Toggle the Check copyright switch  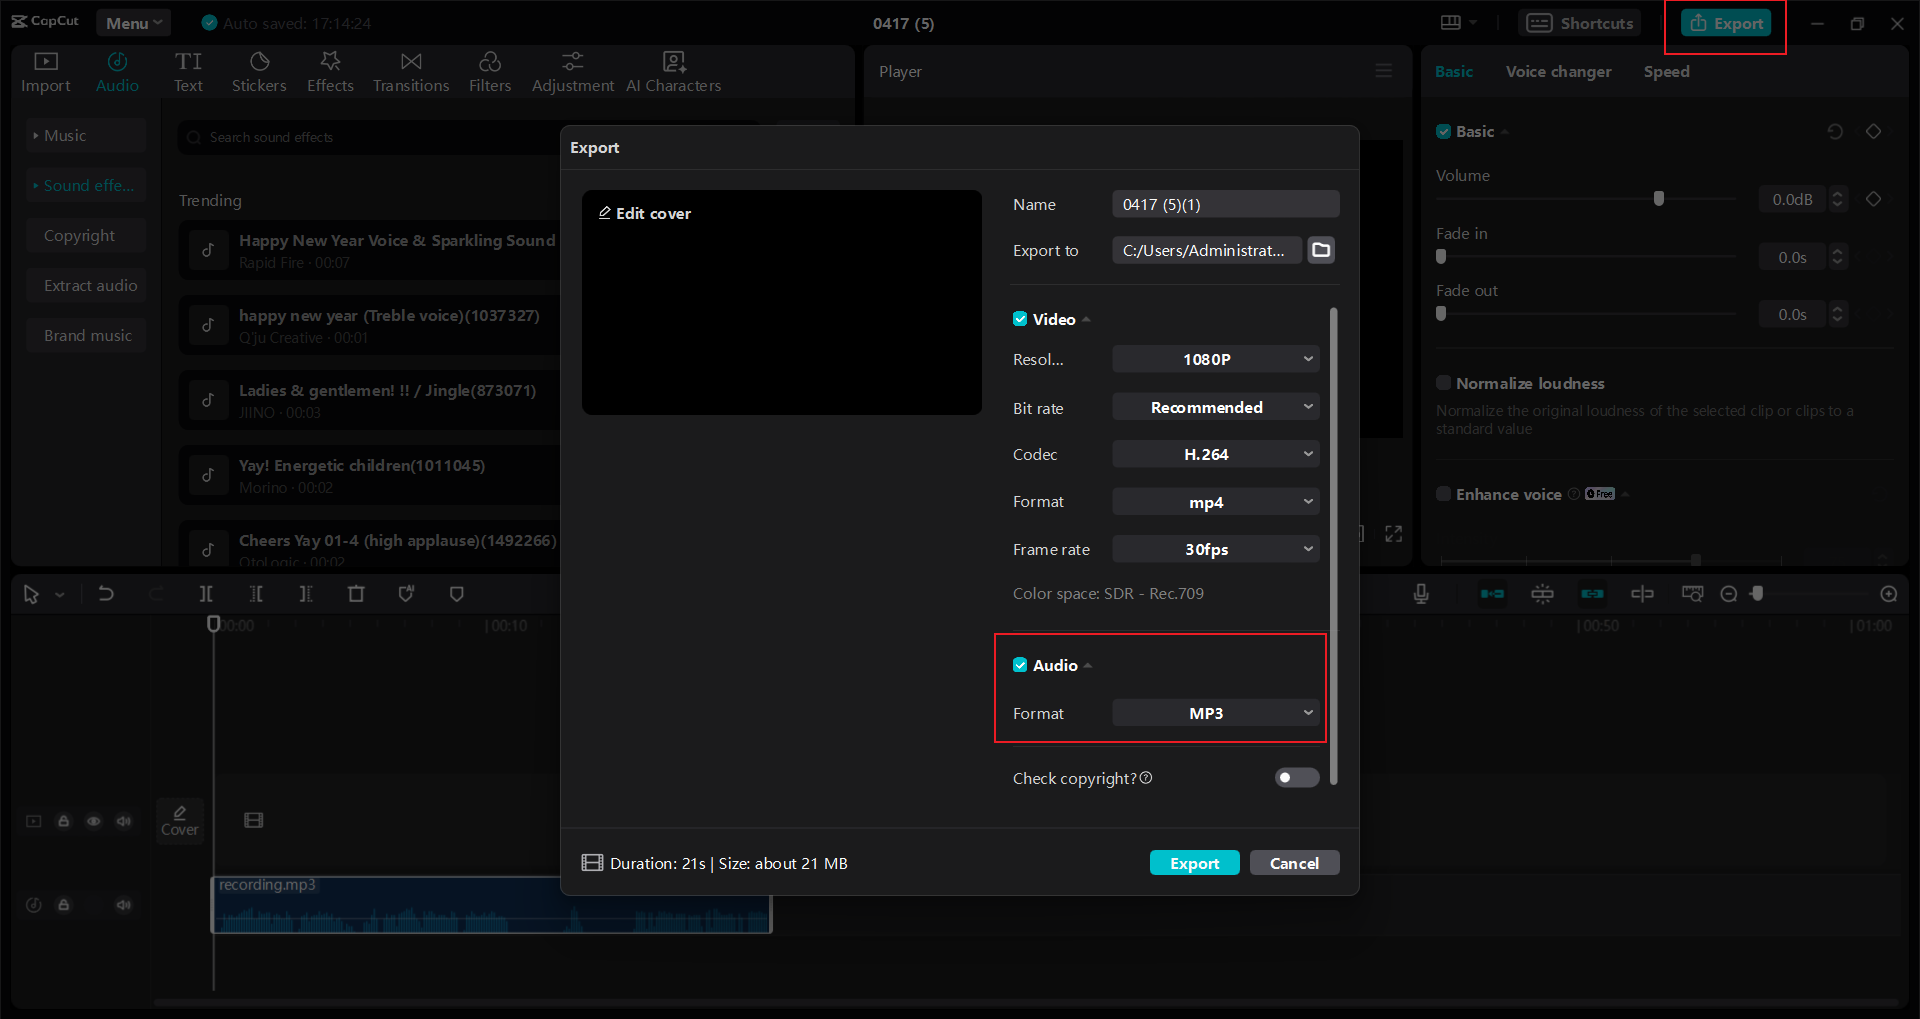1297,778
